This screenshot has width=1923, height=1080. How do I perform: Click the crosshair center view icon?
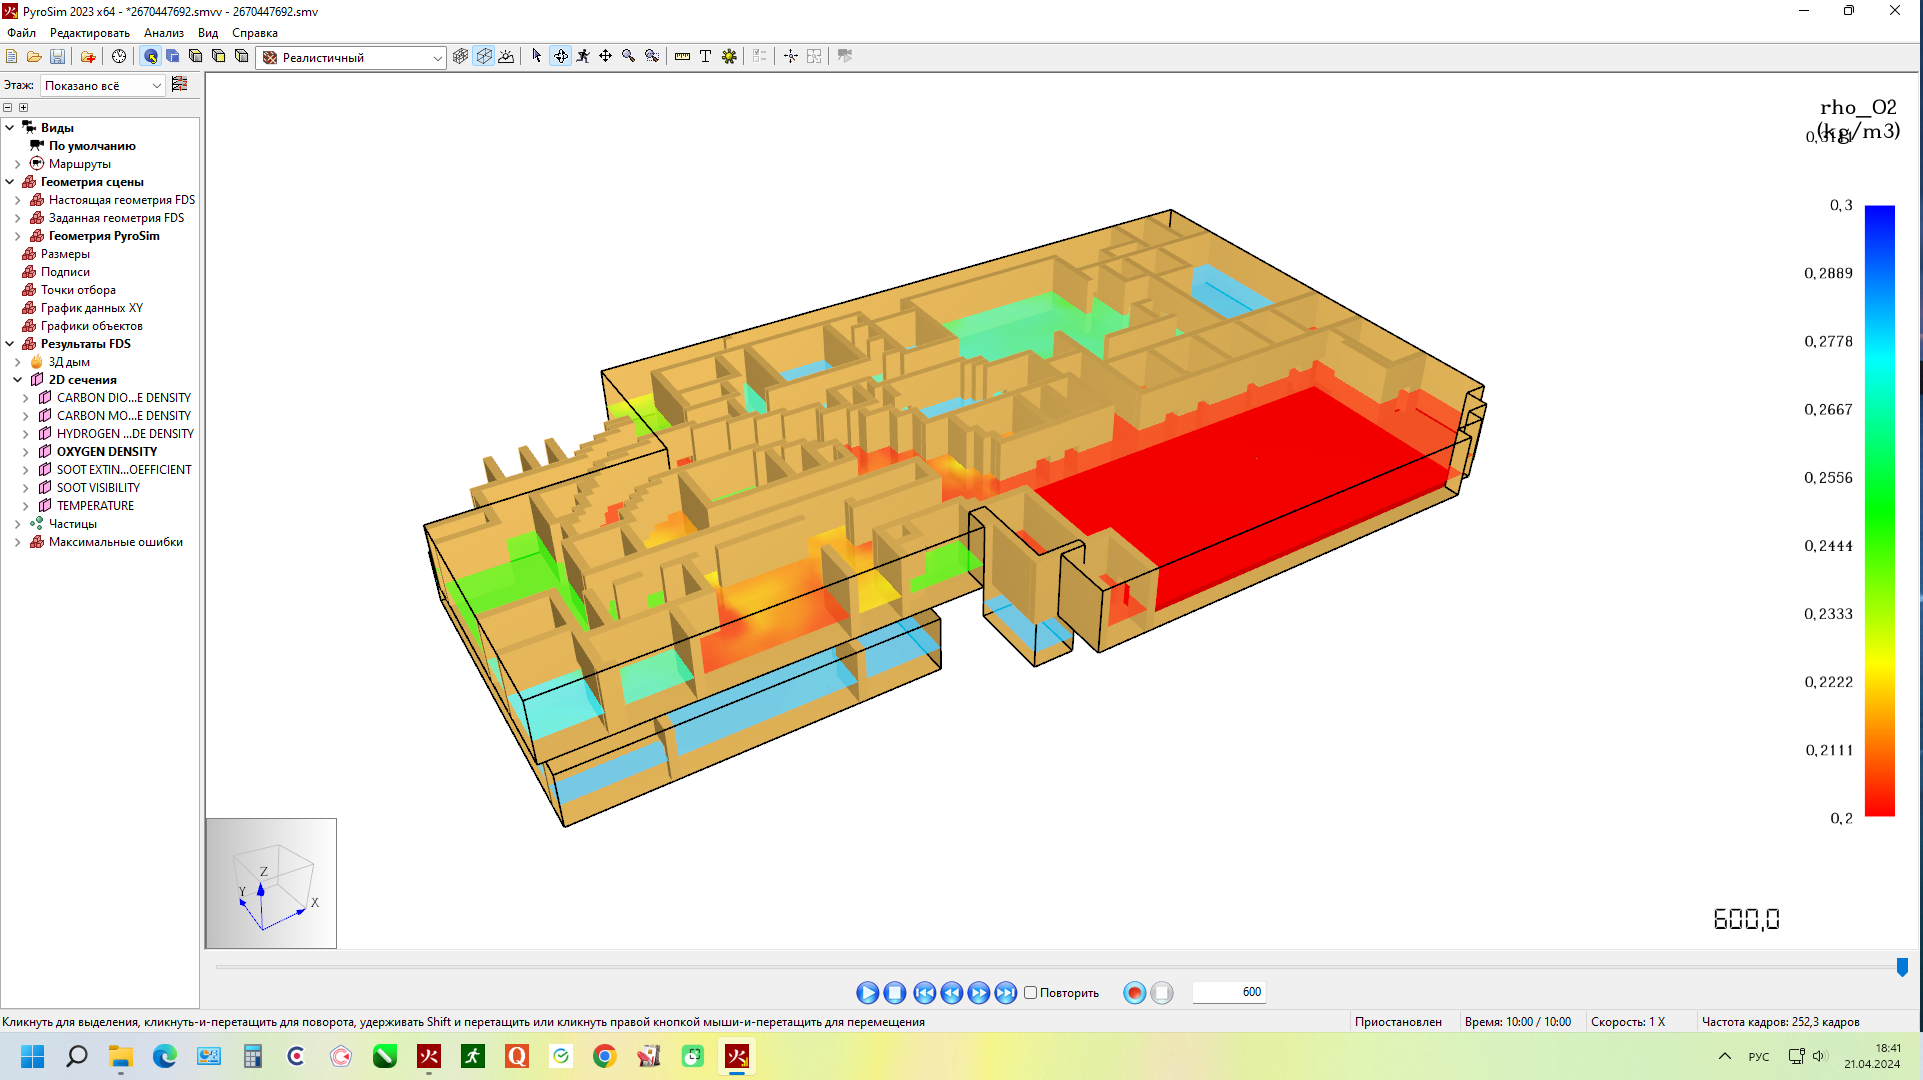pos(790,57)
